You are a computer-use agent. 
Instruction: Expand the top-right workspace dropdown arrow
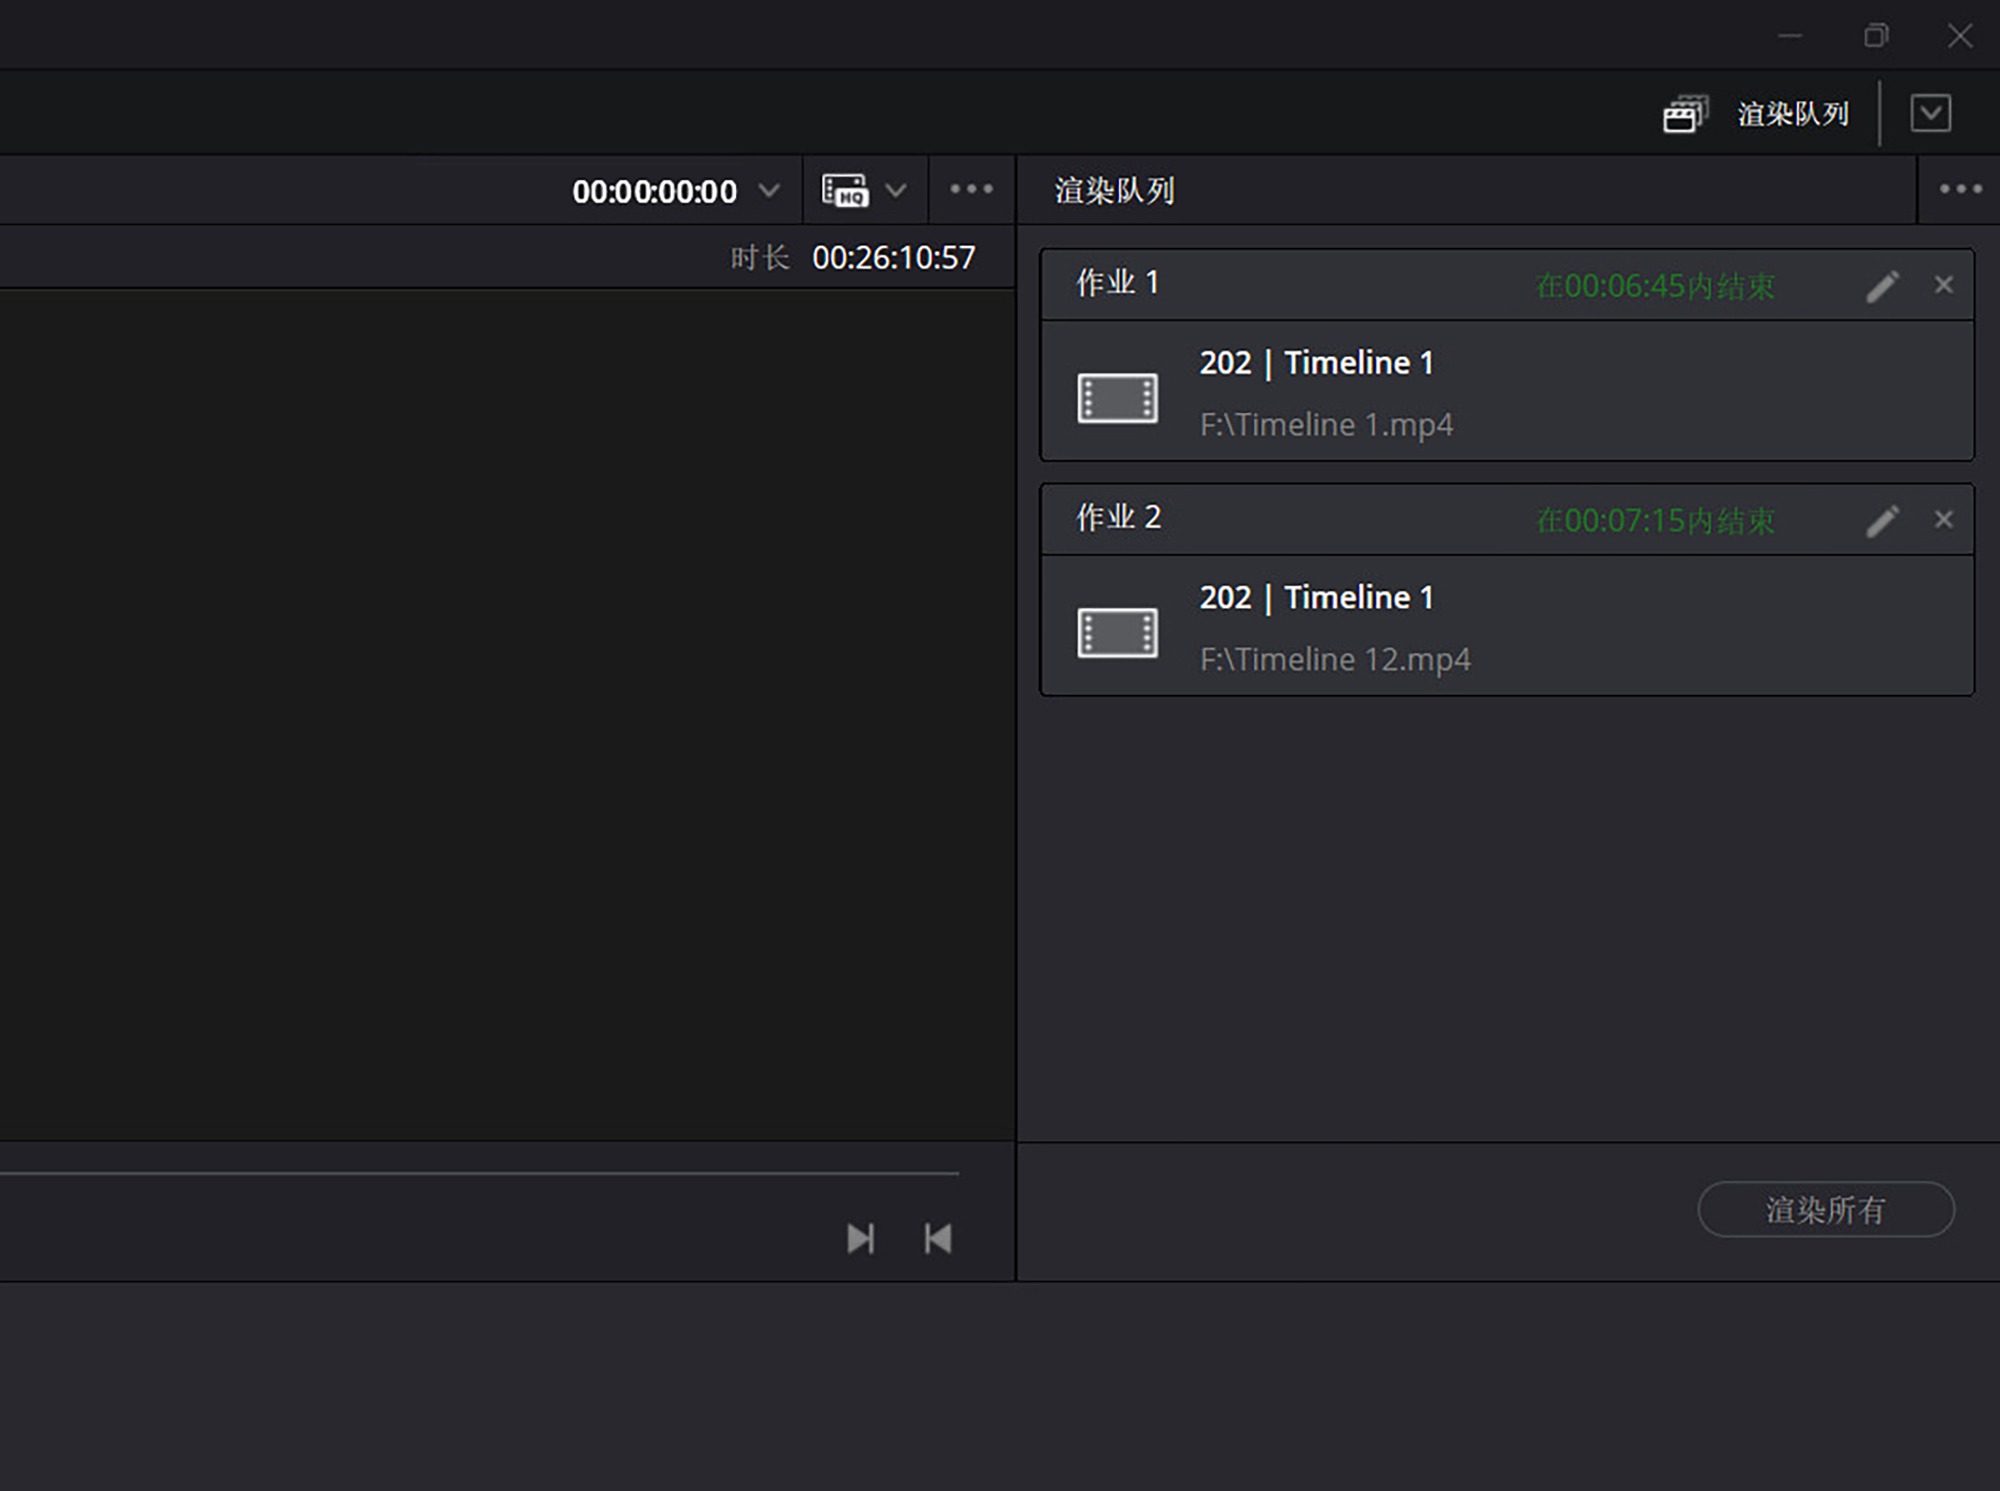click(1930, 113)
